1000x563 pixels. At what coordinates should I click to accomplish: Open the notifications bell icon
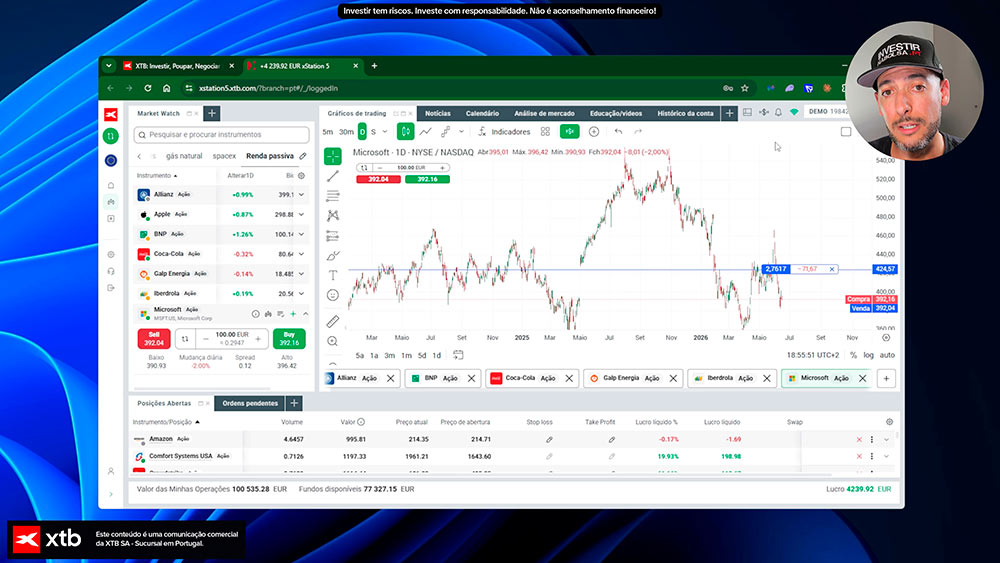[778, 112]
